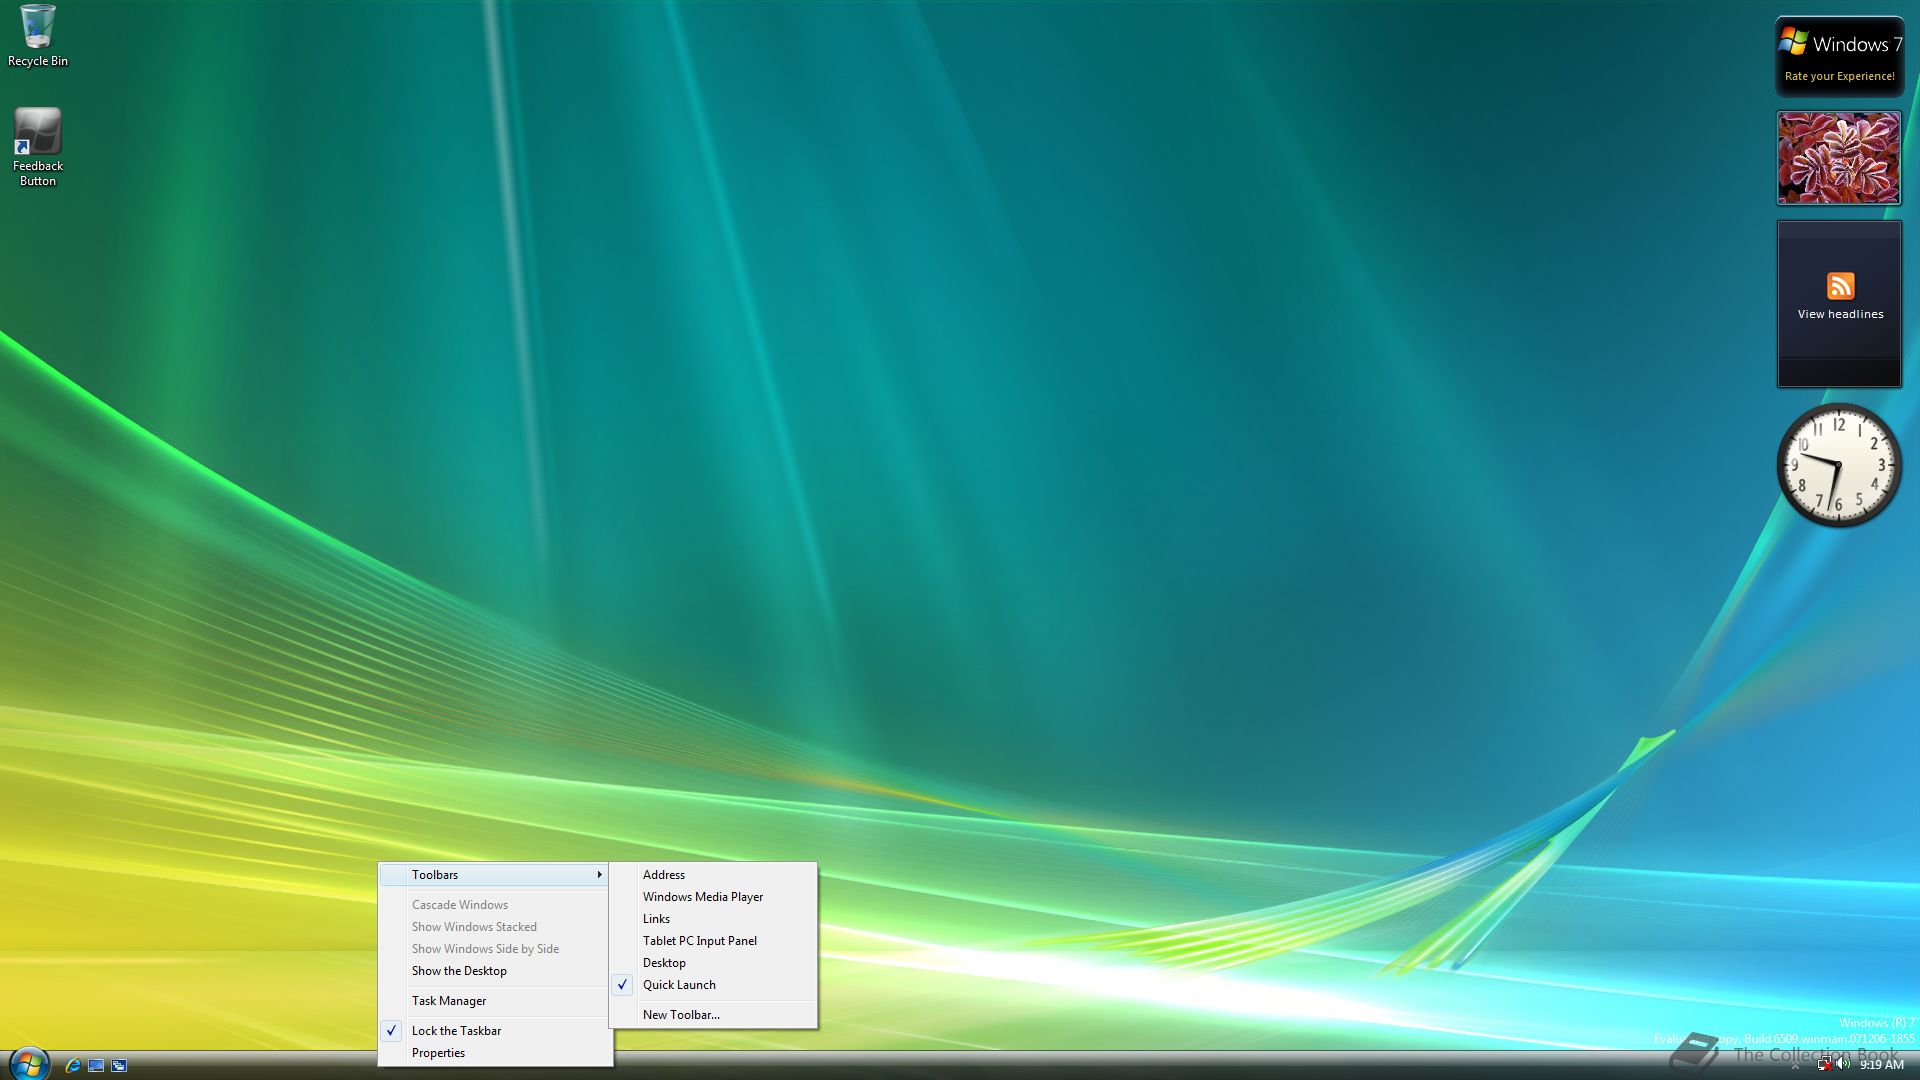
Task: Click the 9:19 AM taskbar clock
Action: pyautogui.click(x=1881, y=1065)
